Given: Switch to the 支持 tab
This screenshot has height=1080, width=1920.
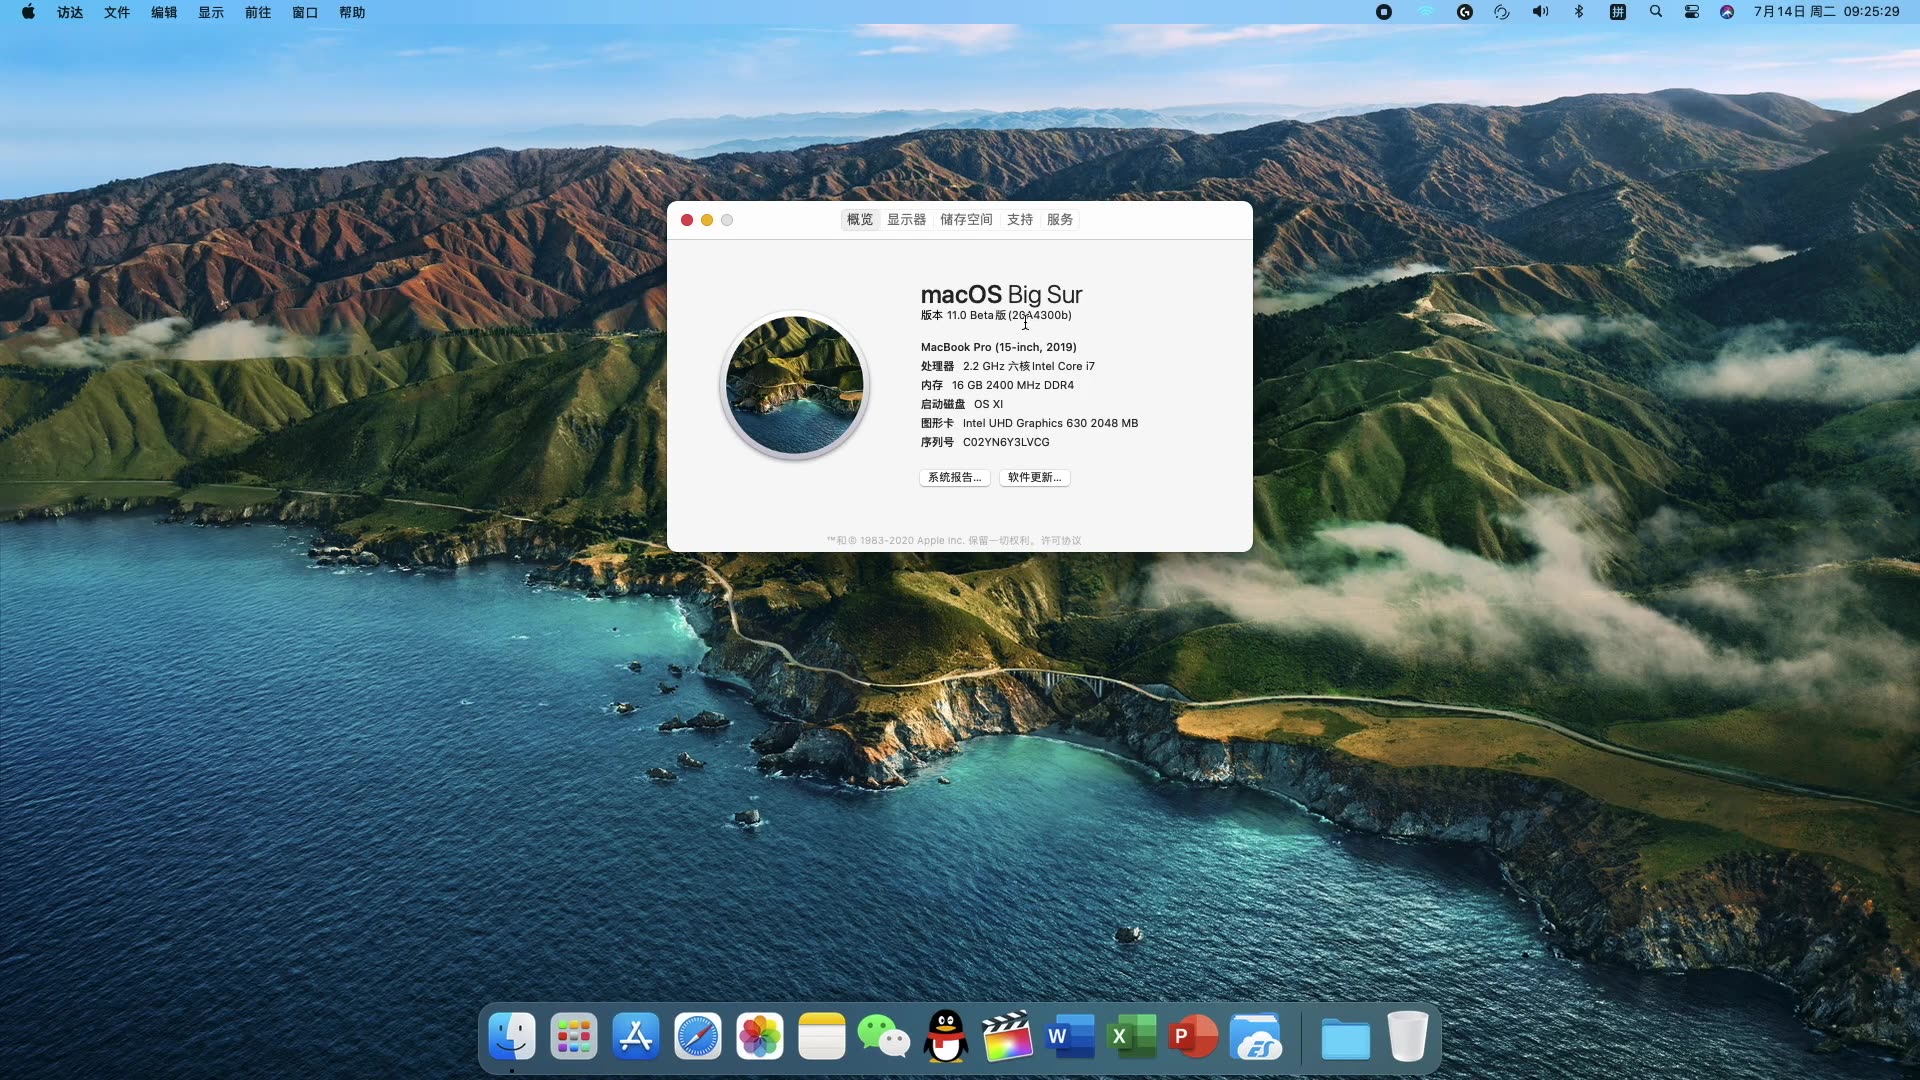Looking at the screenshot, I should pos(1020,219).
